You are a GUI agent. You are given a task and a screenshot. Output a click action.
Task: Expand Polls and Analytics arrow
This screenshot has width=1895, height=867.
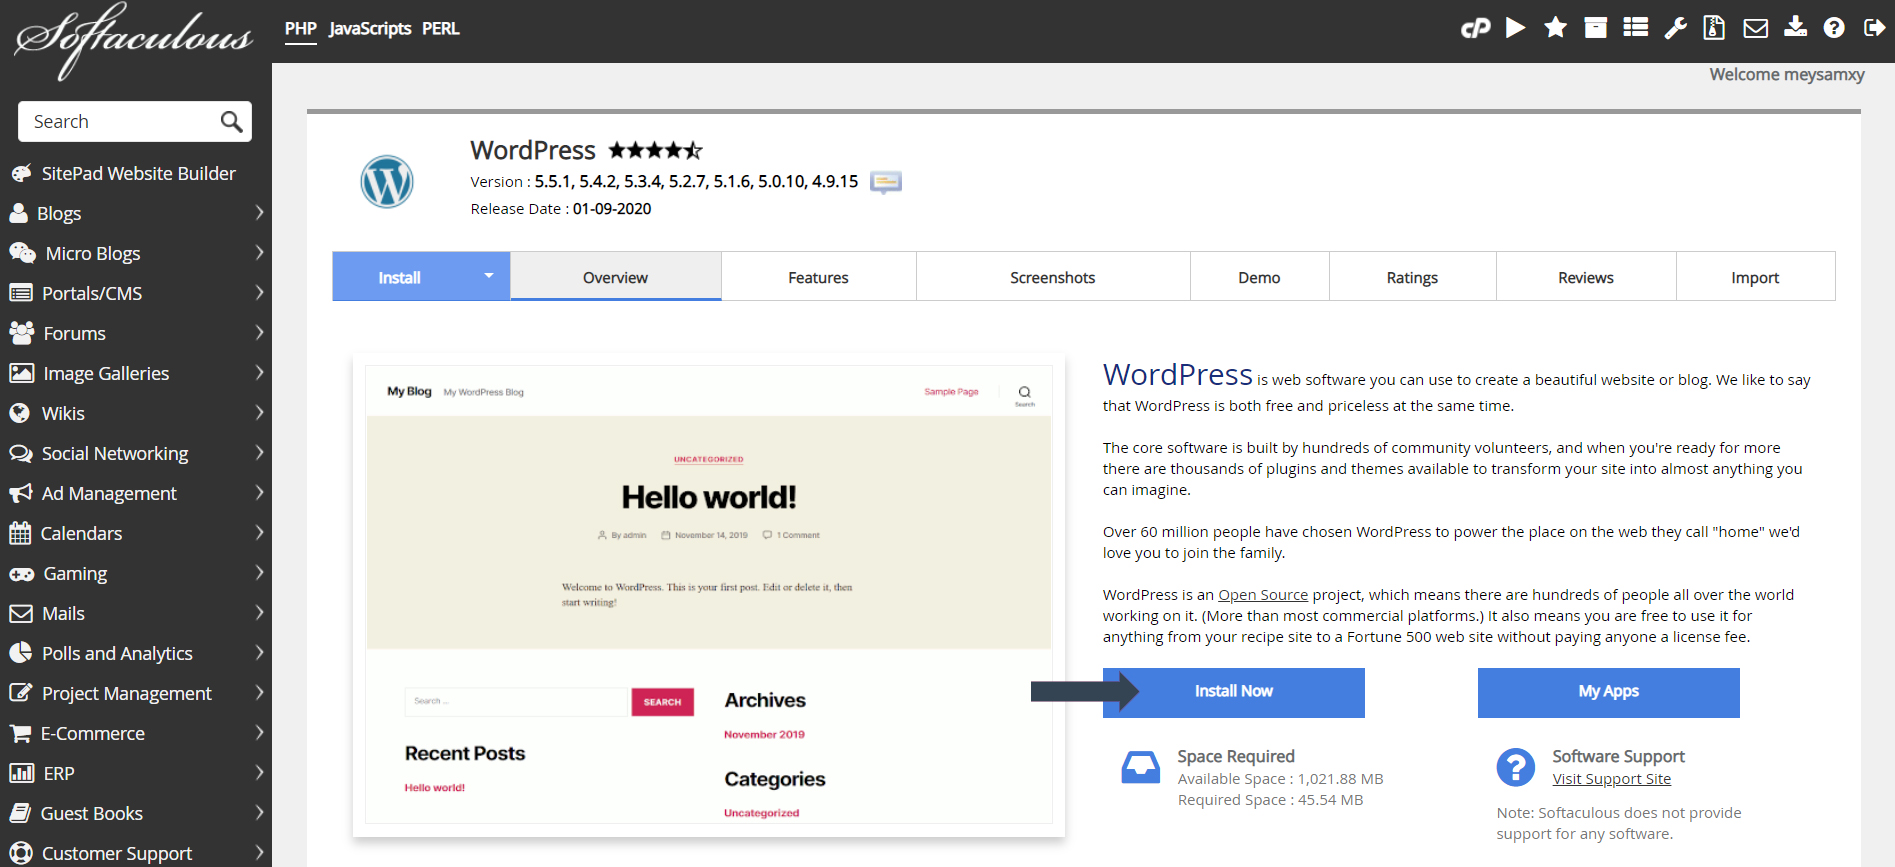coord(259,652)
